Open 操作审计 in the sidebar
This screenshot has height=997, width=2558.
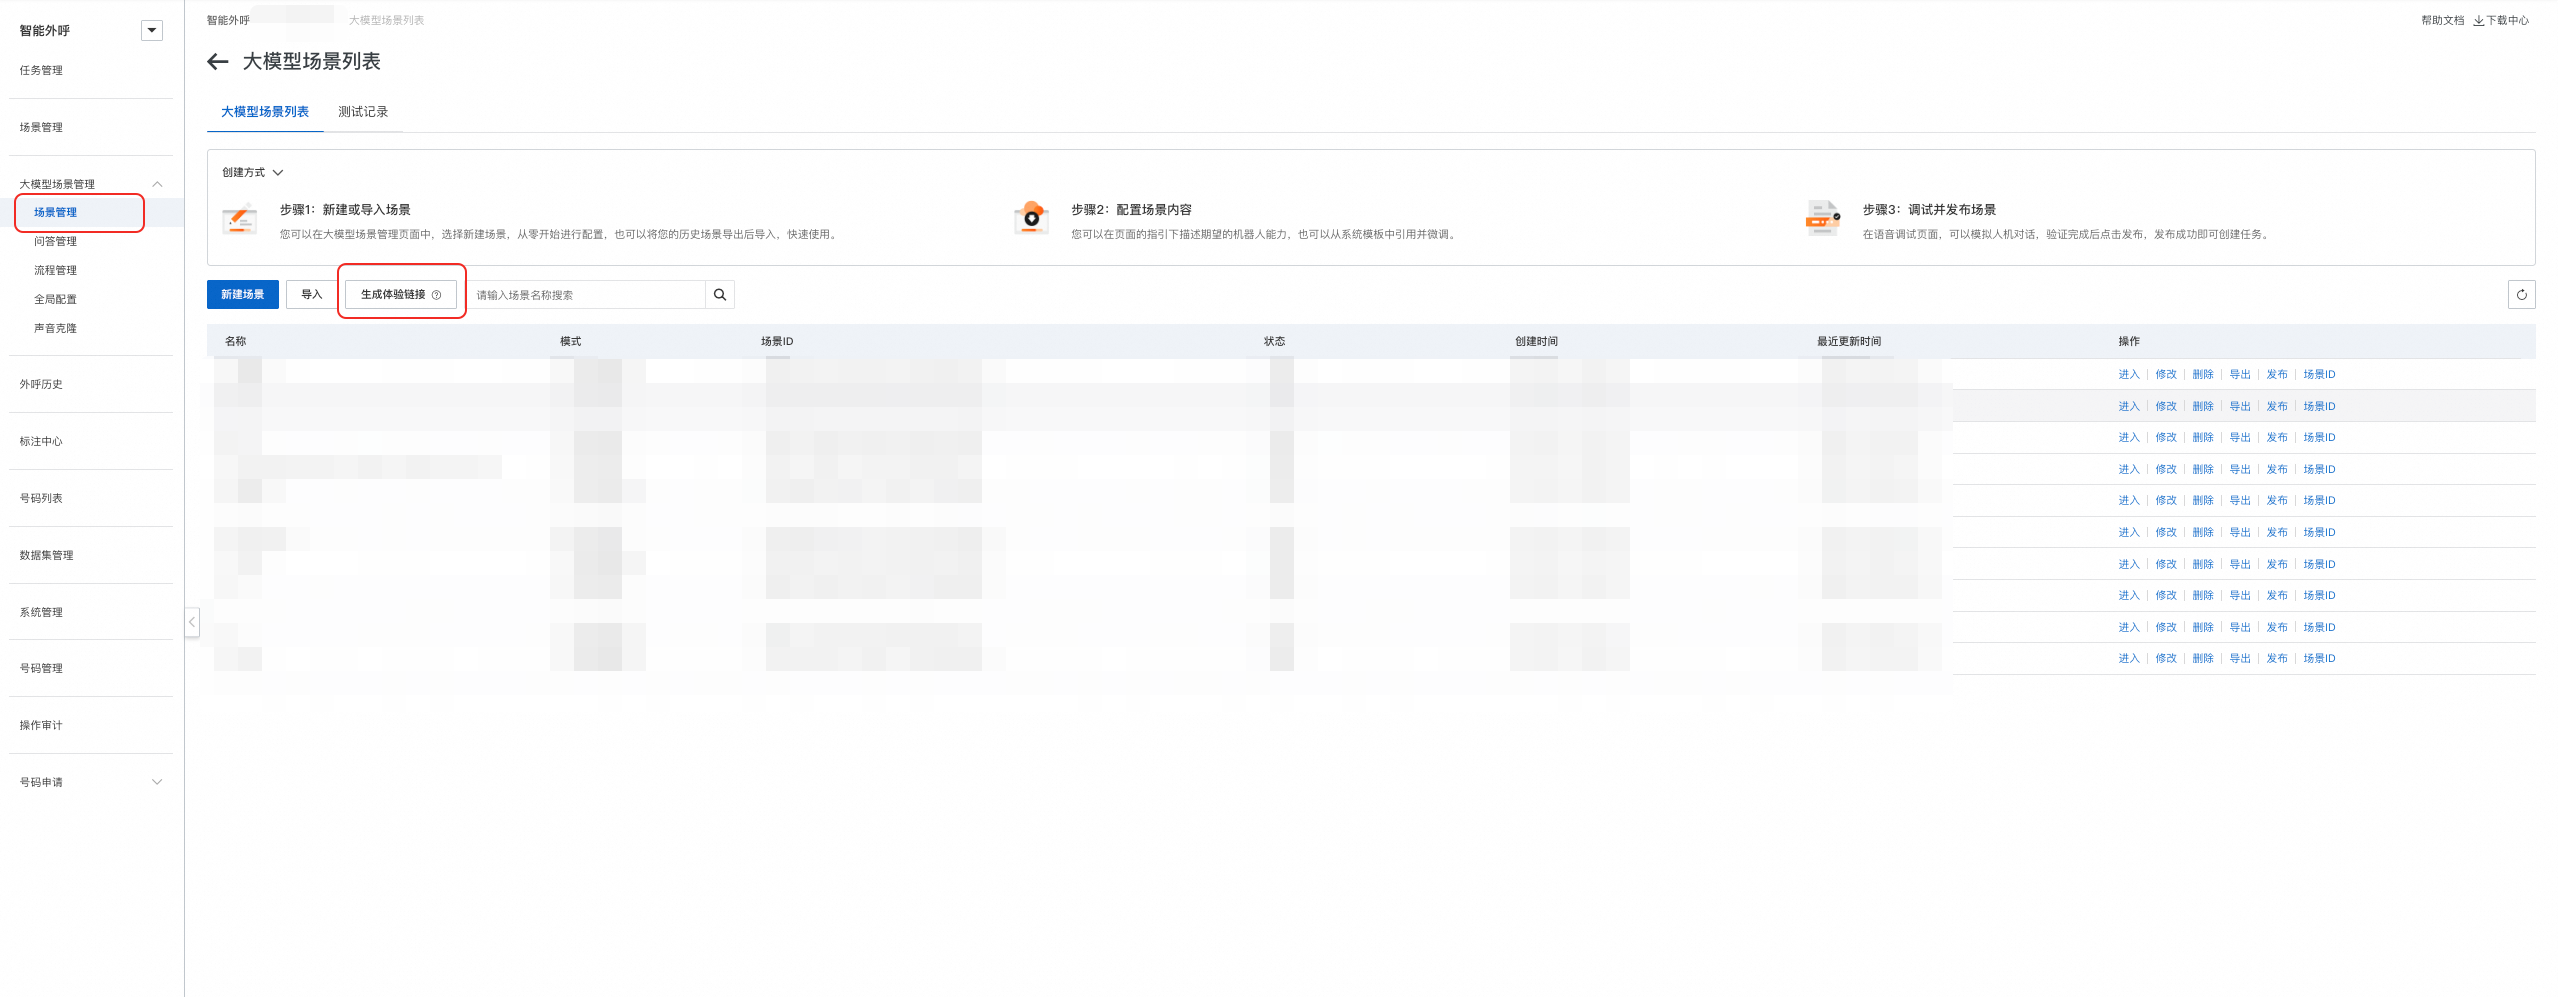click(x=41, y=725)
